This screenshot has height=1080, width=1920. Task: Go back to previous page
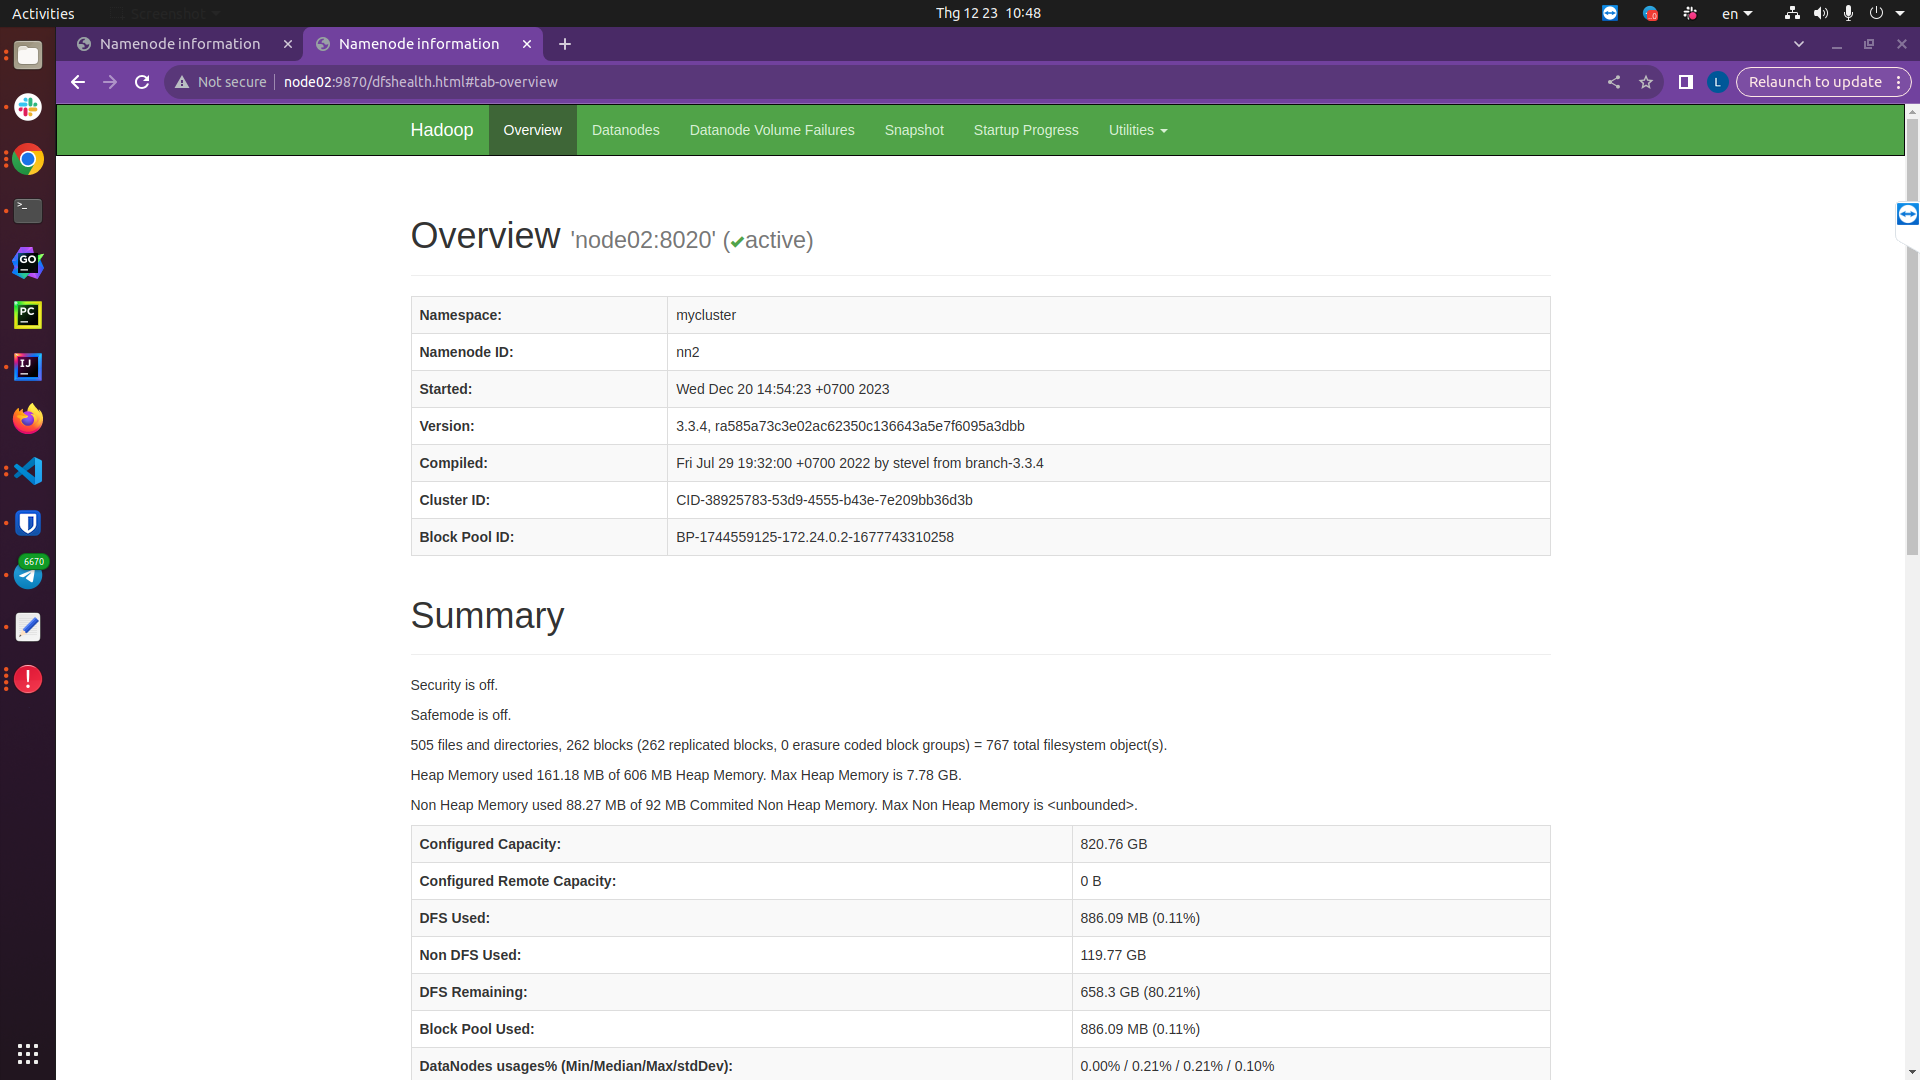78,82
